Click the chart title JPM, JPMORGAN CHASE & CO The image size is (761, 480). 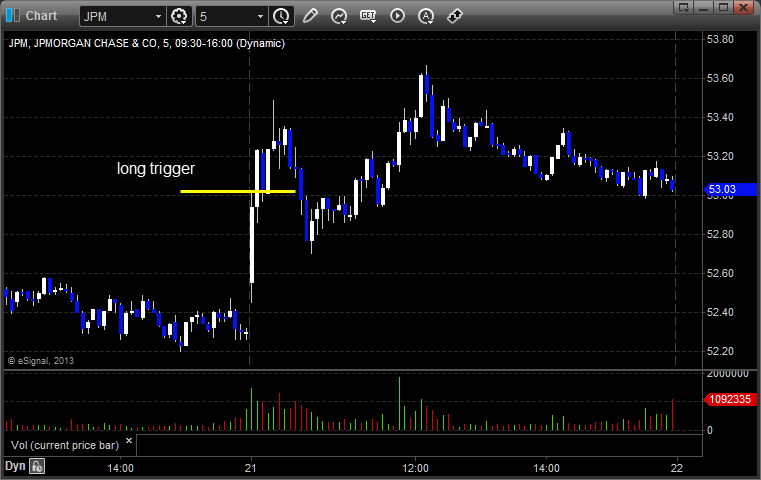(146, 43)
